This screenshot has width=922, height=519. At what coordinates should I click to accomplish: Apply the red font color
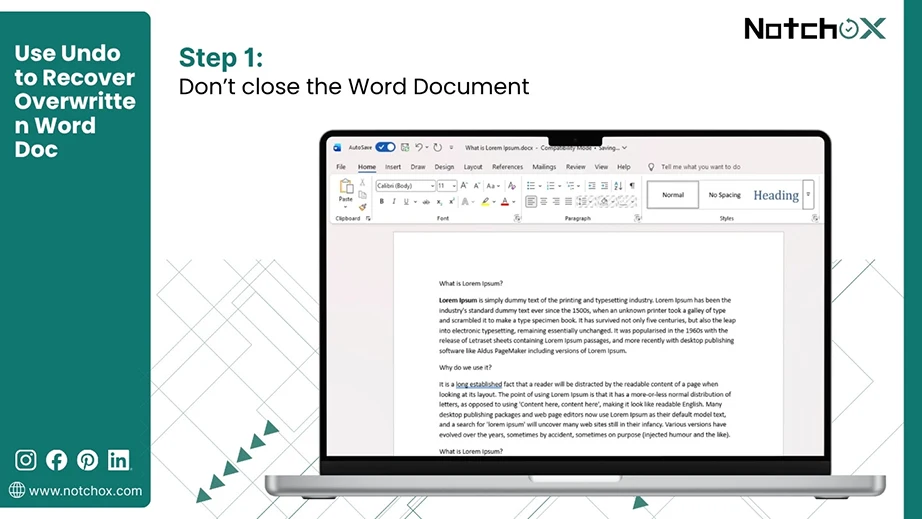pyautogui.click(x=505, y=202)
